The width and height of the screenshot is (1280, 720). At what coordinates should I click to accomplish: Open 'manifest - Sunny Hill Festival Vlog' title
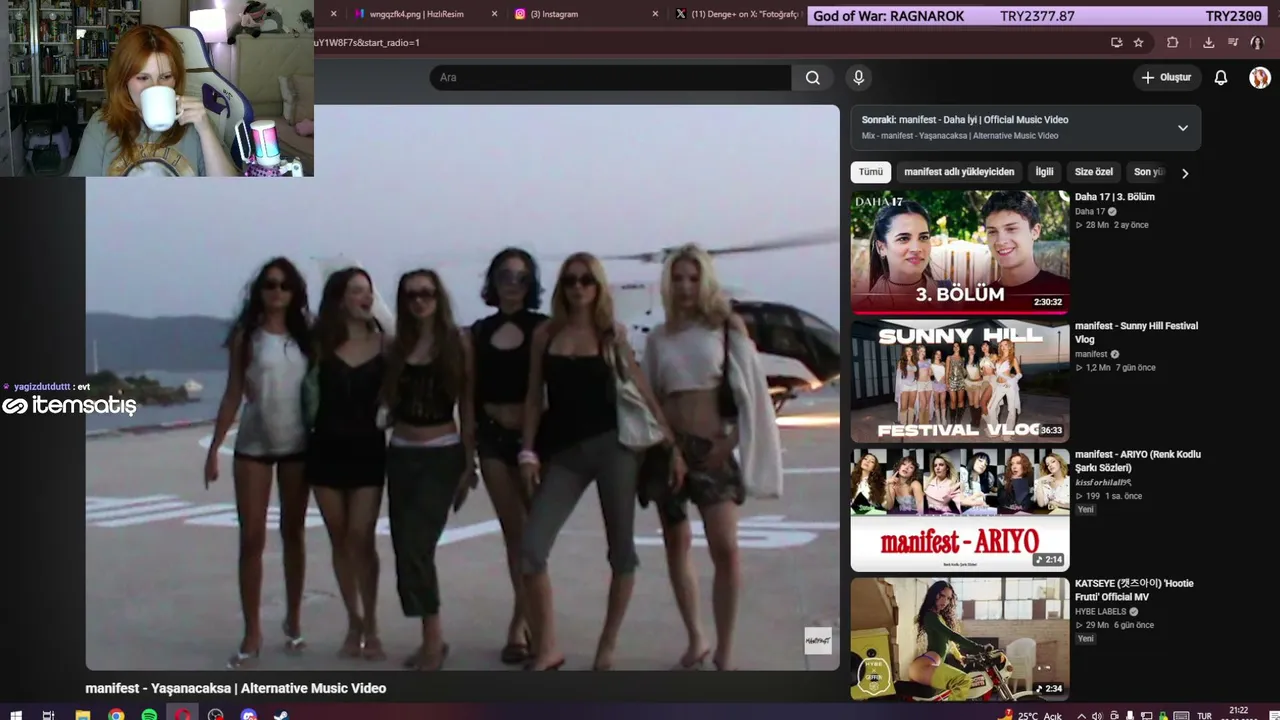point(1136,333)
